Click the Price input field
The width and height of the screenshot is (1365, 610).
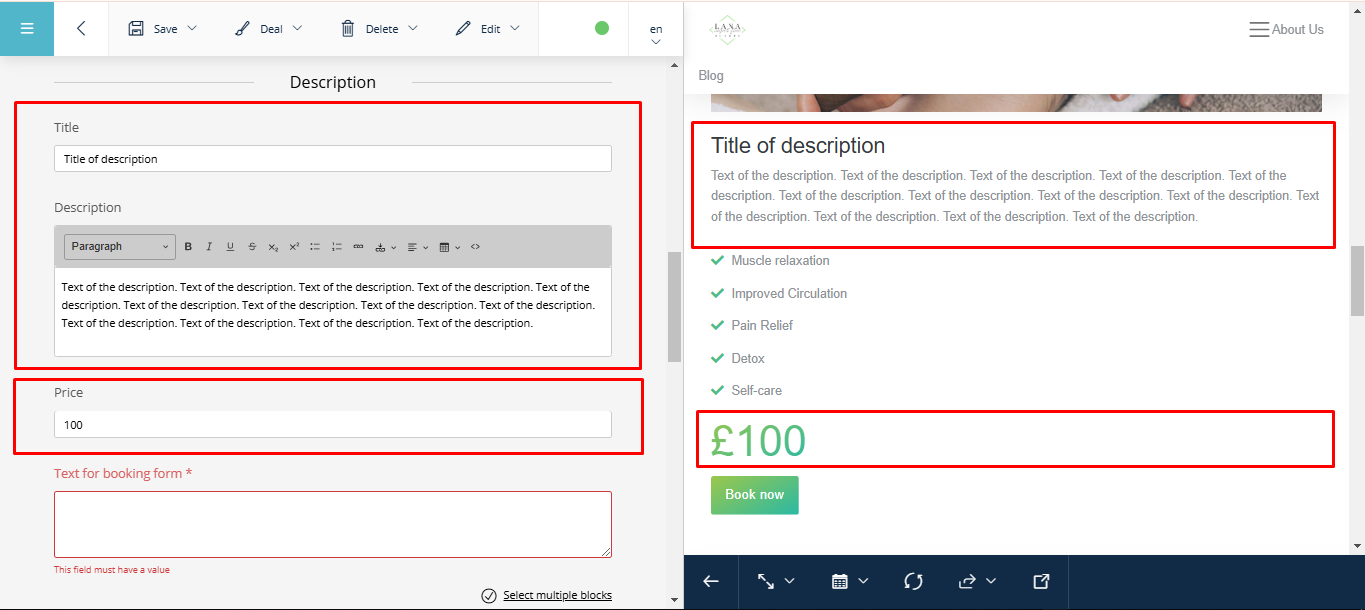332,425
